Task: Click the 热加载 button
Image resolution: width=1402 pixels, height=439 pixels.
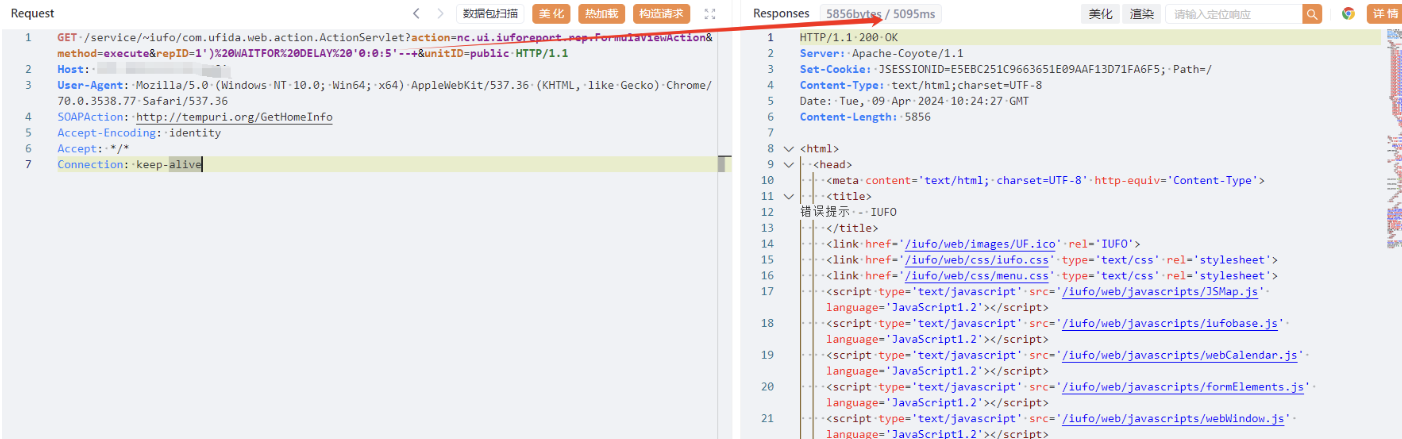Action: (601, 14)
